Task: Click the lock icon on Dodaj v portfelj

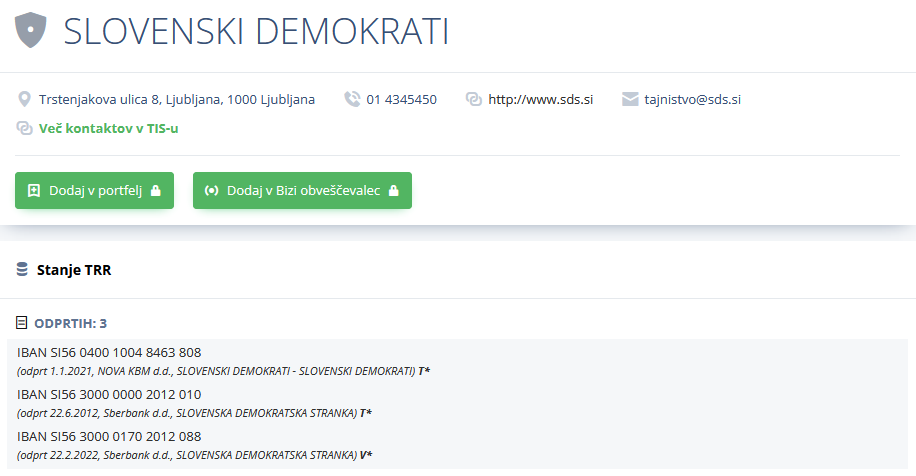Action: [155, 190]
